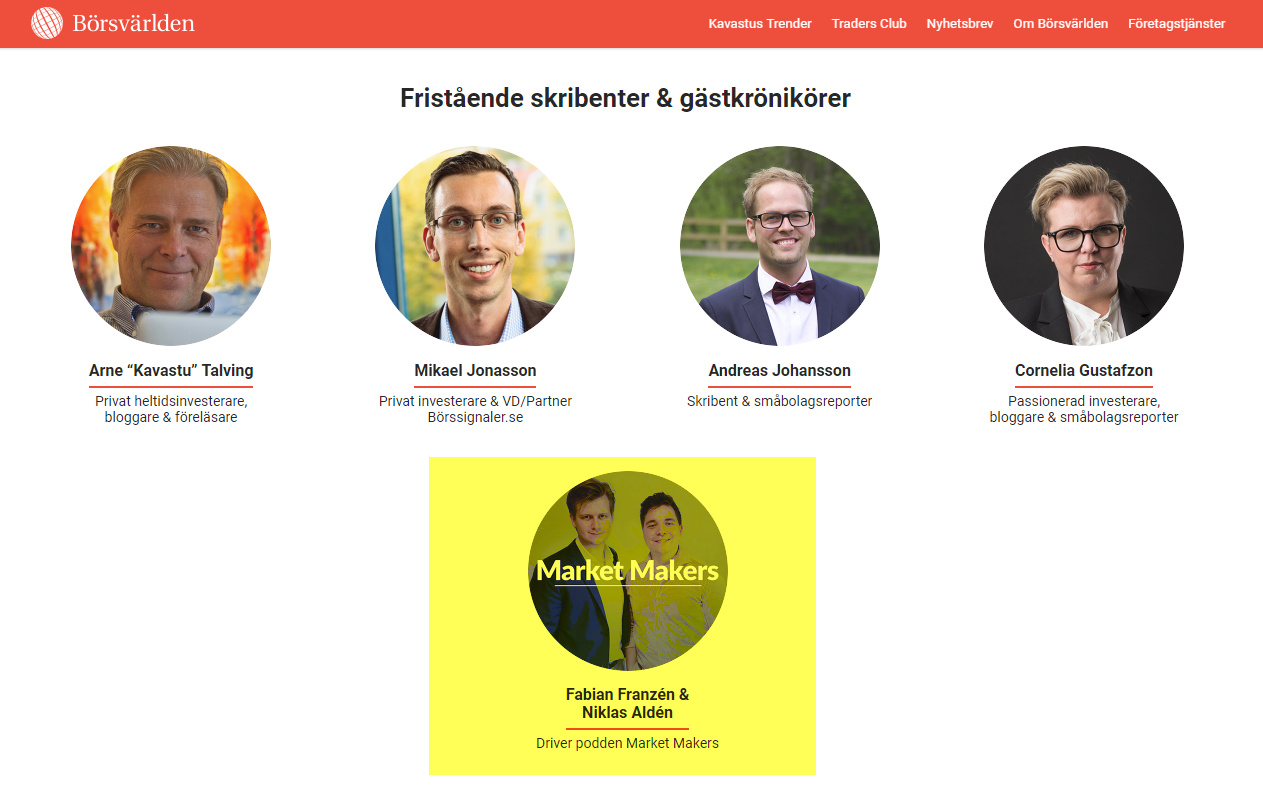Open the Börsvärlden home title text
This screenshot has width=1263, height=798.
click(x=134, y=23)
